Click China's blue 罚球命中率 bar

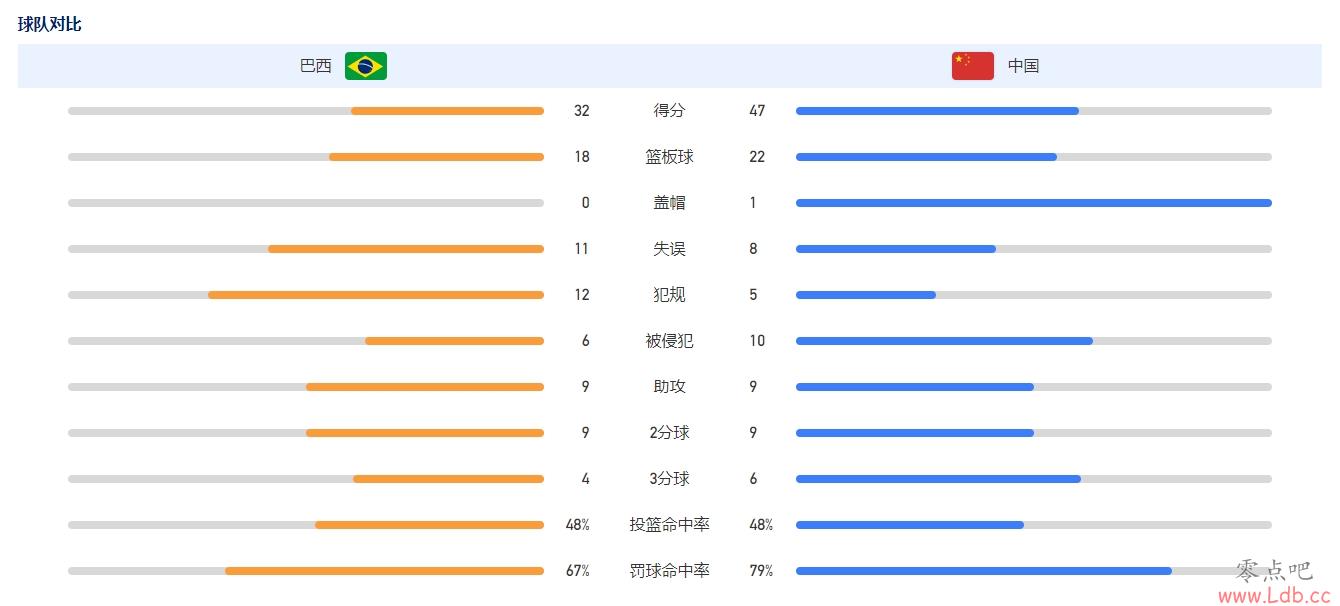(x=984, y=571)
